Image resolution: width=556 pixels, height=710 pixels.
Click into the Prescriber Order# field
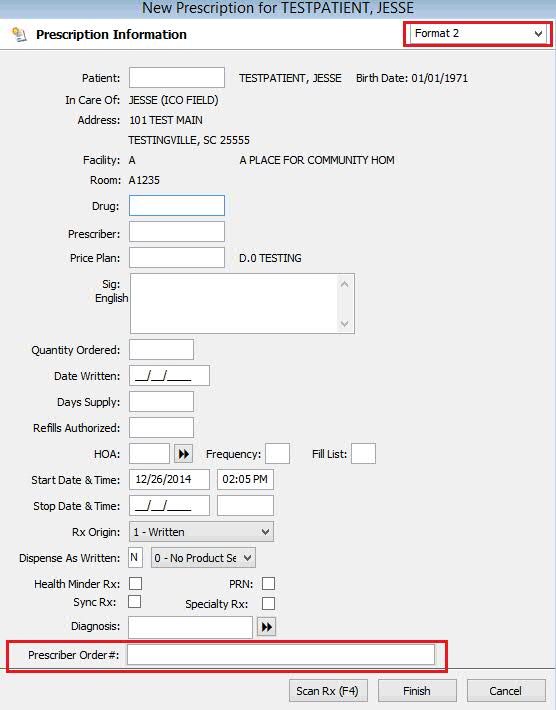click(x=281, y=655)
